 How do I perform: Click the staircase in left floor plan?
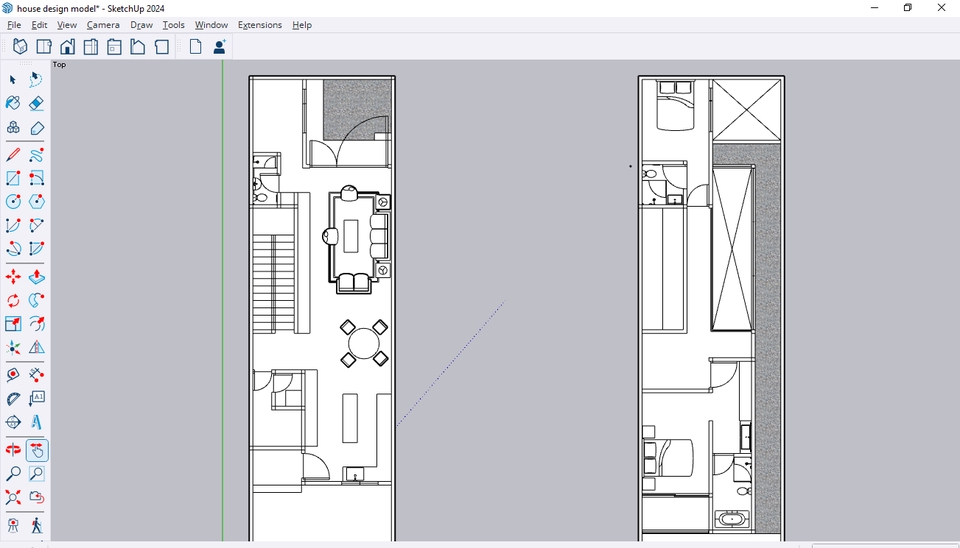pos(274,285)
